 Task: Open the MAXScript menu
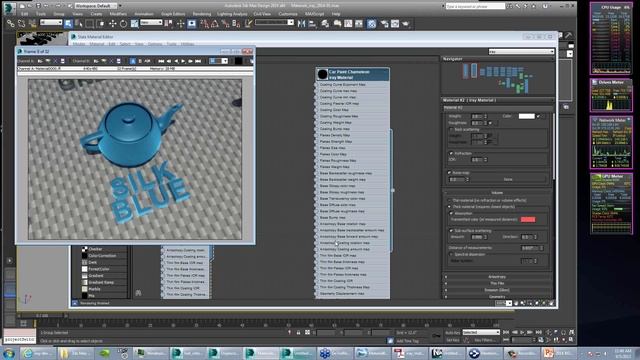click(314, 14)
